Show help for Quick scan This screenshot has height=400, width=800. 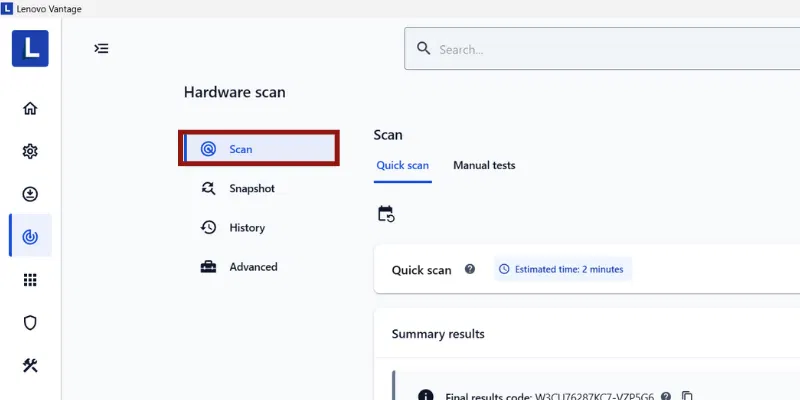(470, 269)
